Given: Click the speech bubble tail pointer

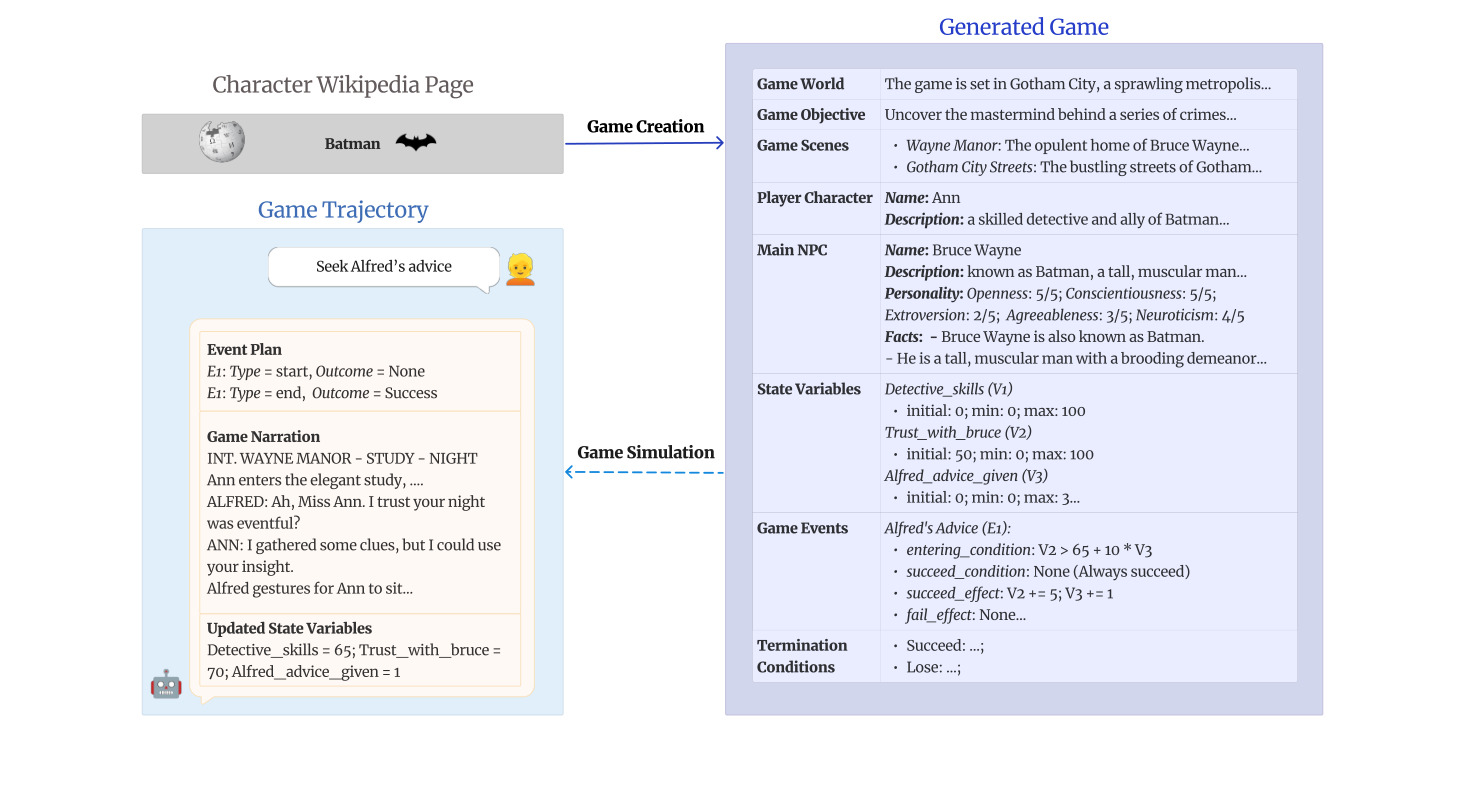Looking at the screenshot, I should (x=486, y=288).
